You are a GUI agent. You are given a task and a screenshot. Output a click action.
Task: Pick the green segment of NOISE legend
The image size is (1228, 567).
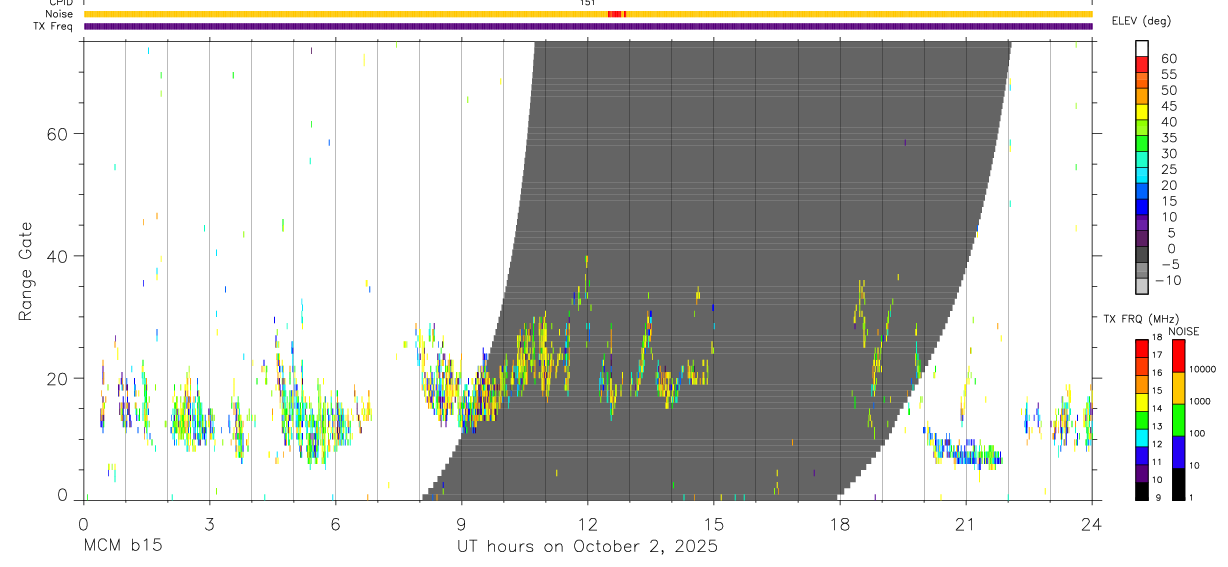coord(1178,420)
